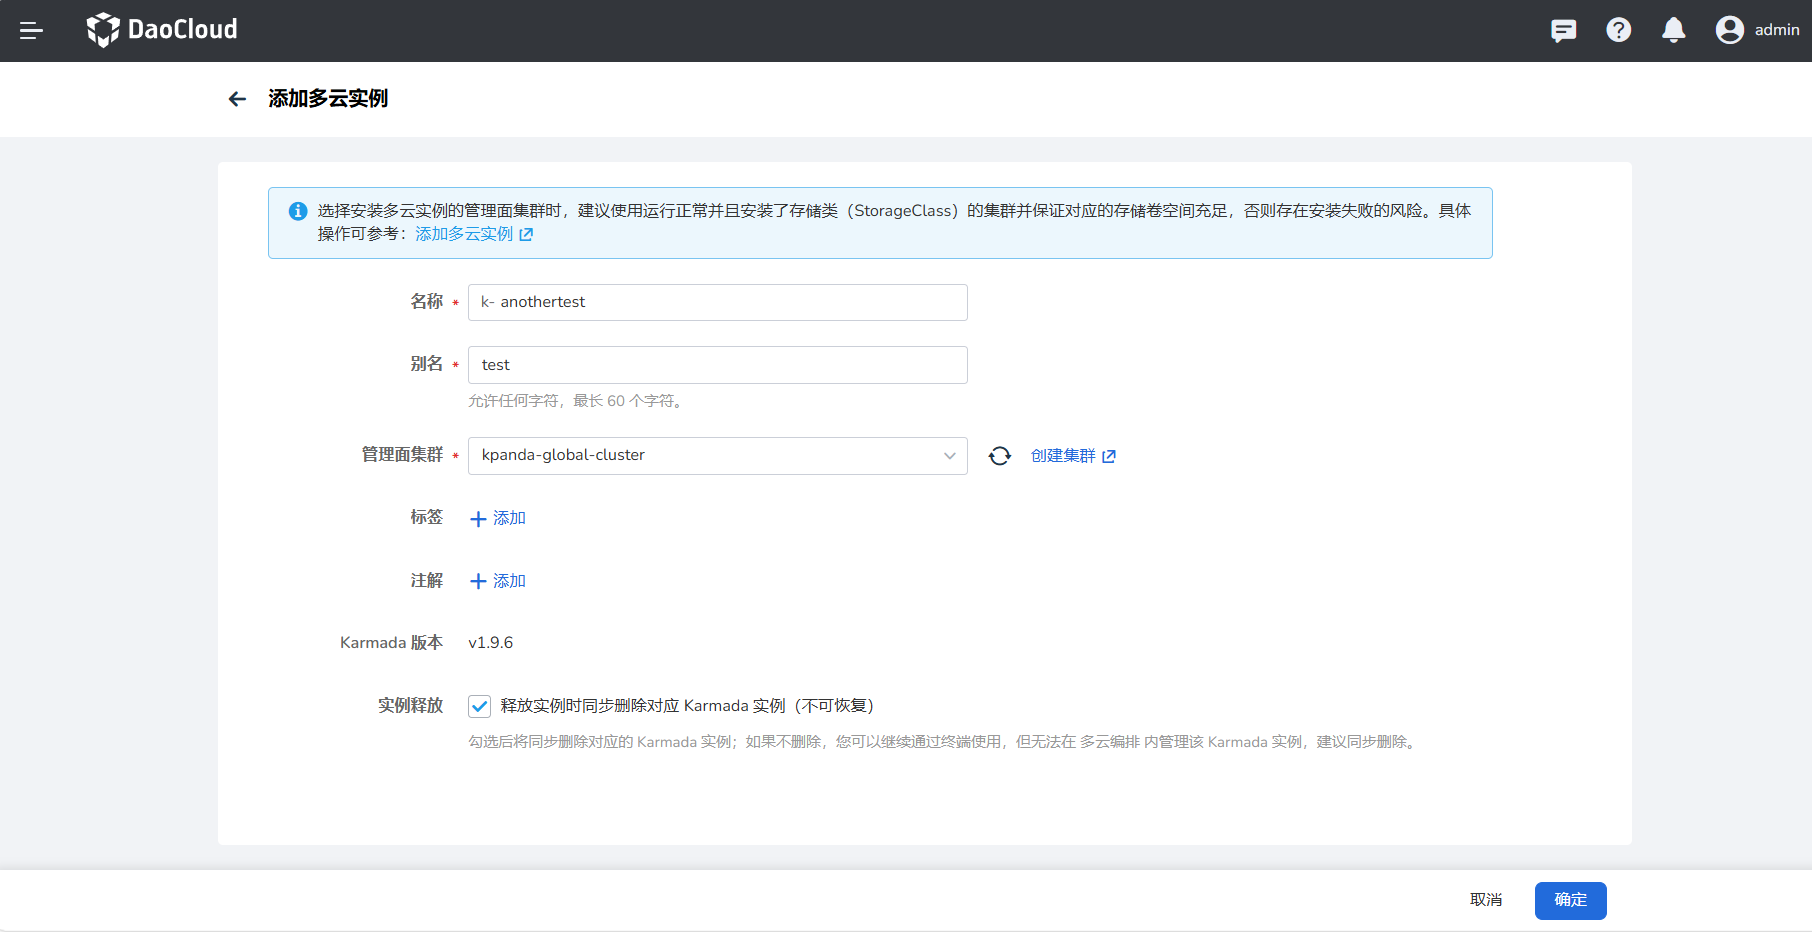Focus the 别名 input field containing test
The width and height of the screenshot is (1812, 932).
pos(717,365)
